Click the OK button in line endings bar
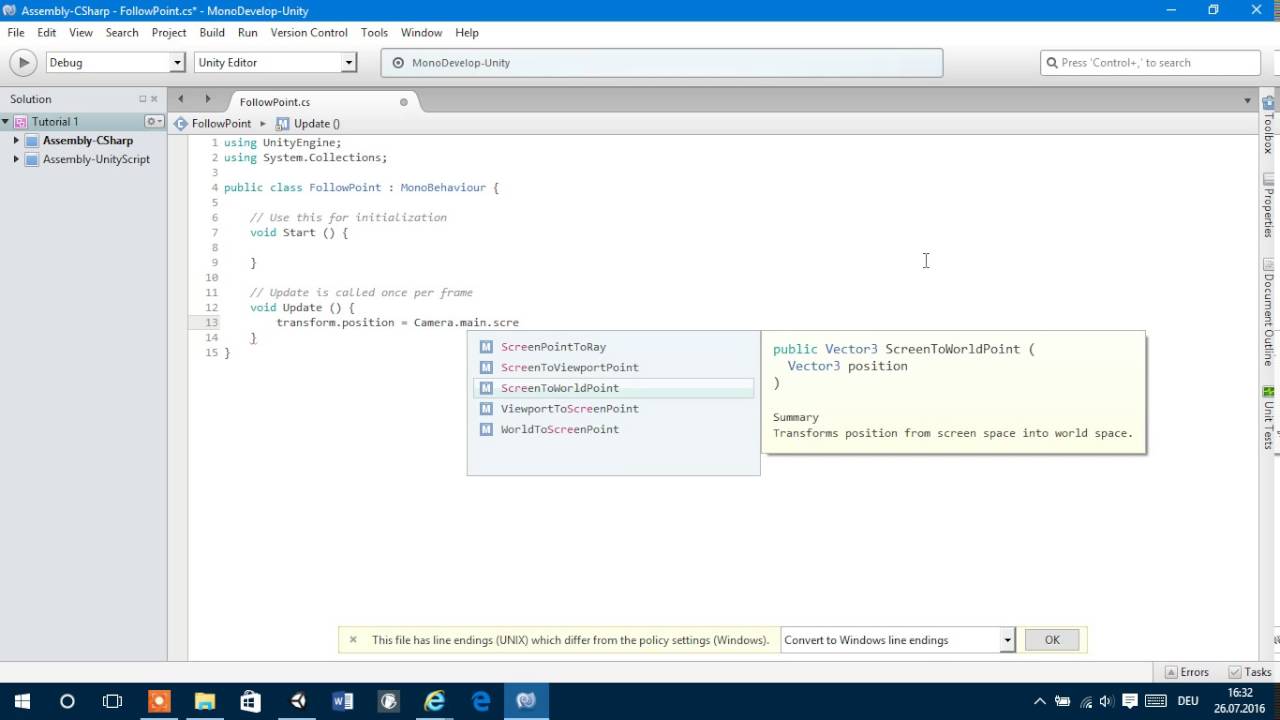Image resolution: width=1280 pixels, height=720 pixels. pos(1052,640)
